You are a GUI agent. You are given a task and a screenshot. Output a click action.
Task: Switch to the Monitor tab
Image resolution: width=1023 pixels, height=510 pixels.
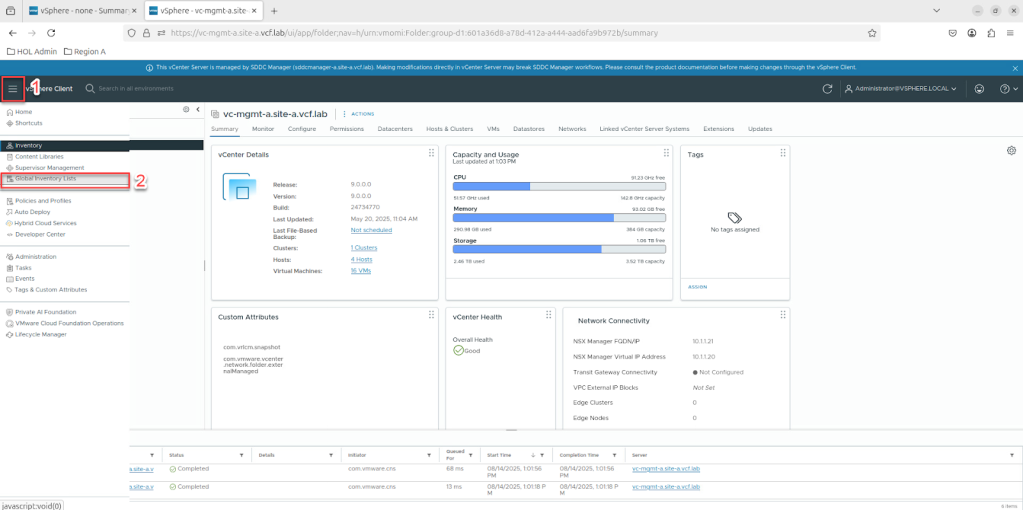(x=263, y=129)
